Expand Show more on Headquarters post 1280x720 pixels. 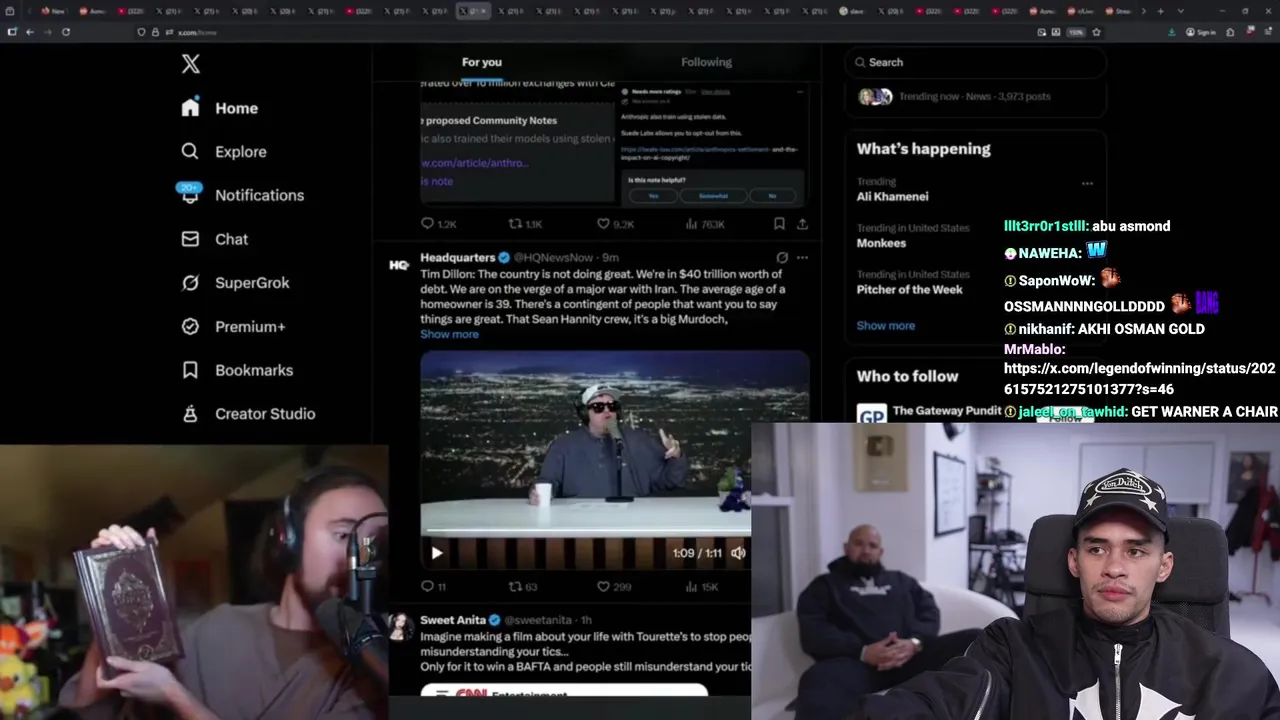click(449, 334)
